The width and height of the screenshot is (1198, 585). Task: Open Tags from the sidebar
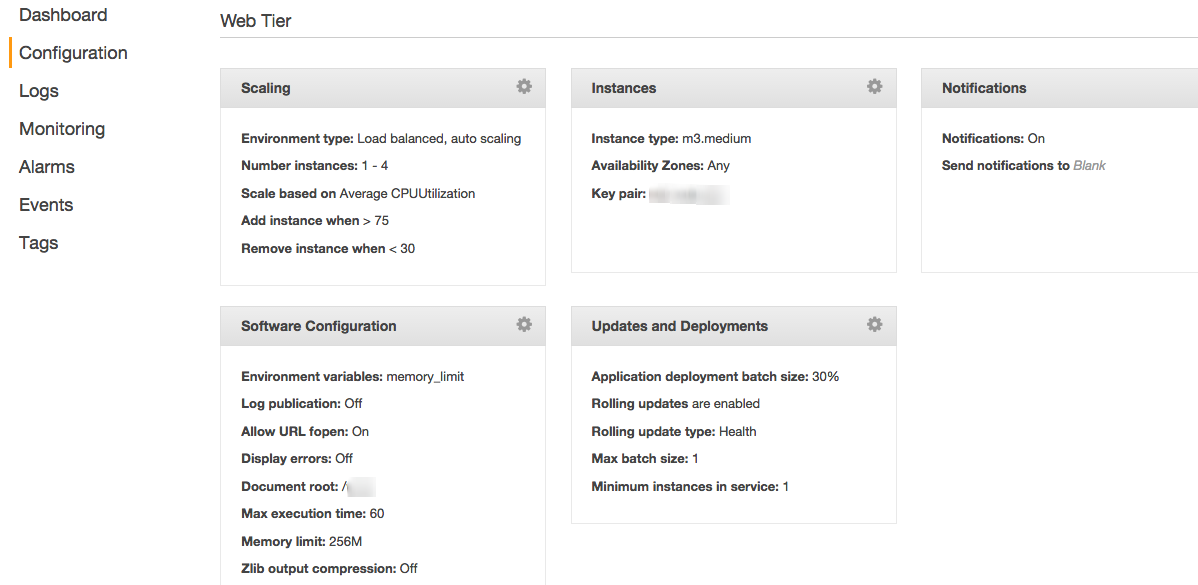pyautogui.click(x=39, y=243)
